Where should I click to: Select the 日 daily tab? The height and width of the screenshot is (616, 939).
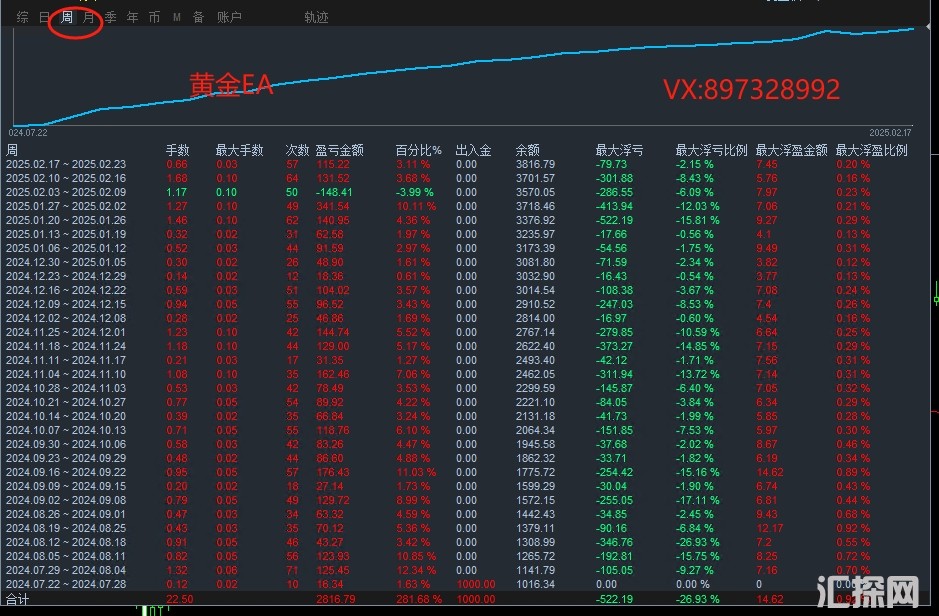click(x=44, y=17)
